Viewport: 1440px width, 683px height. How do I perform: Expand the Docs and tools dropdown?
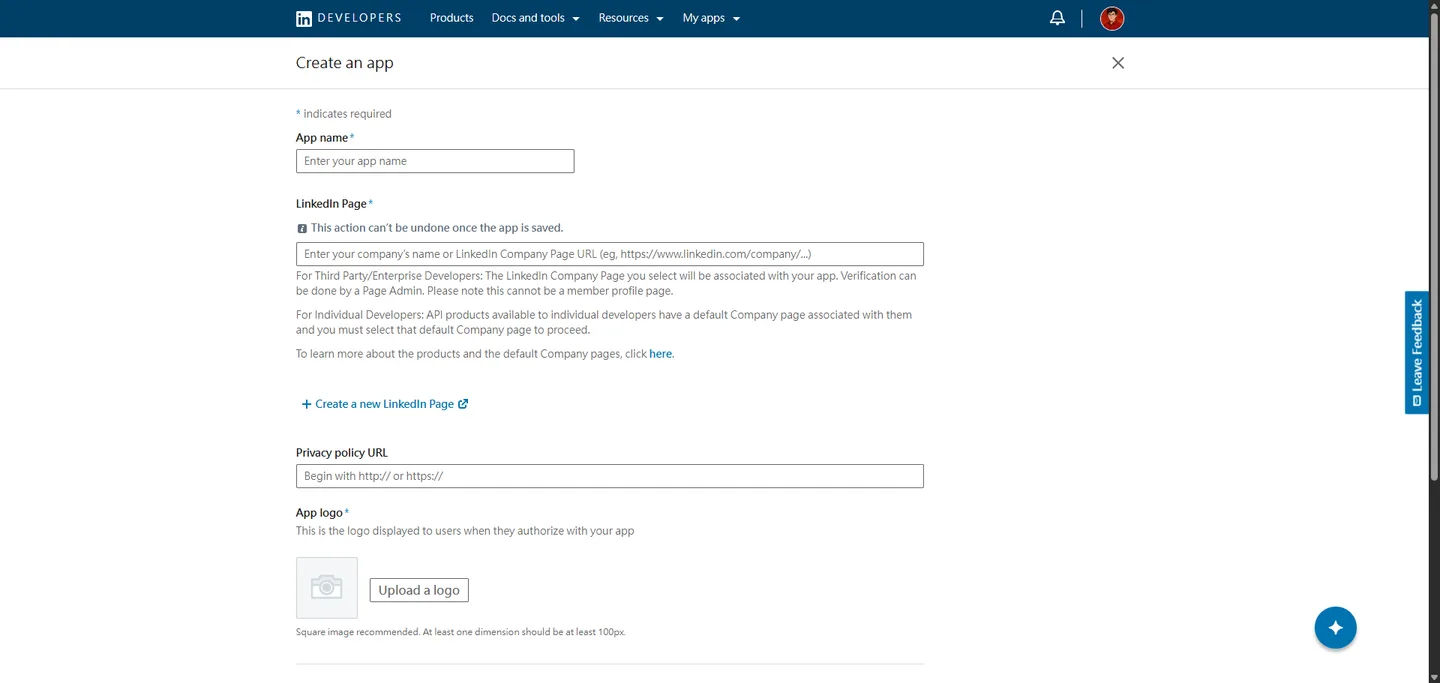535,18
